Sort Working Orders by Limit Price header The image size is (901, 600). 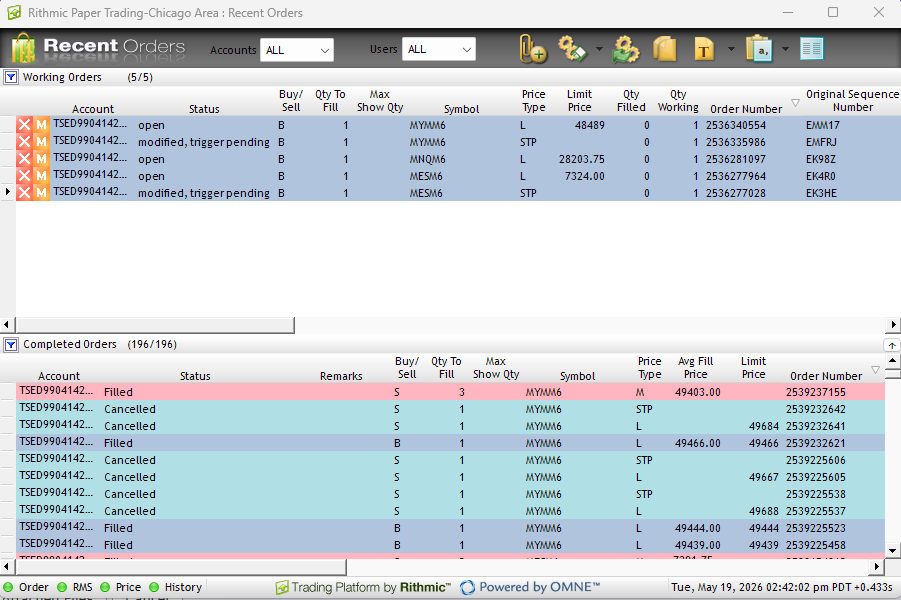(579, 101)
